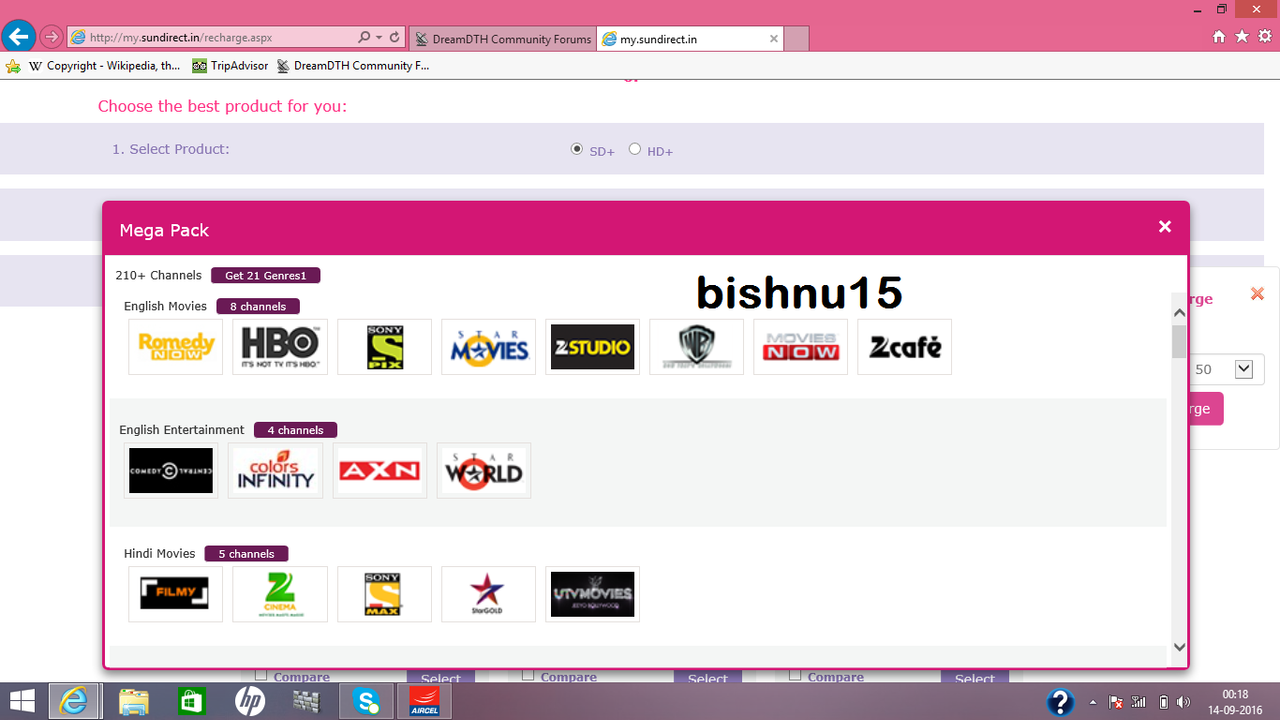Click the 8 channels badge
The width and height of the screenshot is (1280, 720).
point(258,306)
